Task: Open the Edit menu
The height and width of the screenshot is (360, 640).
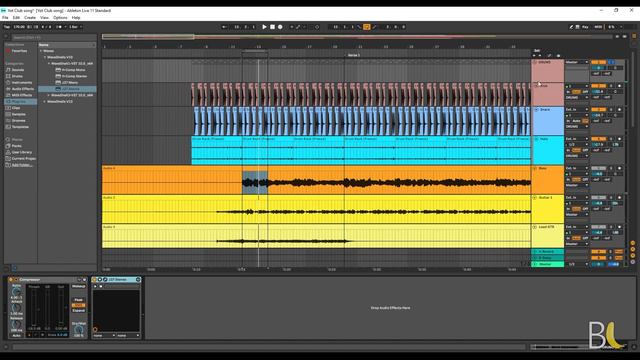Action: 16,18
